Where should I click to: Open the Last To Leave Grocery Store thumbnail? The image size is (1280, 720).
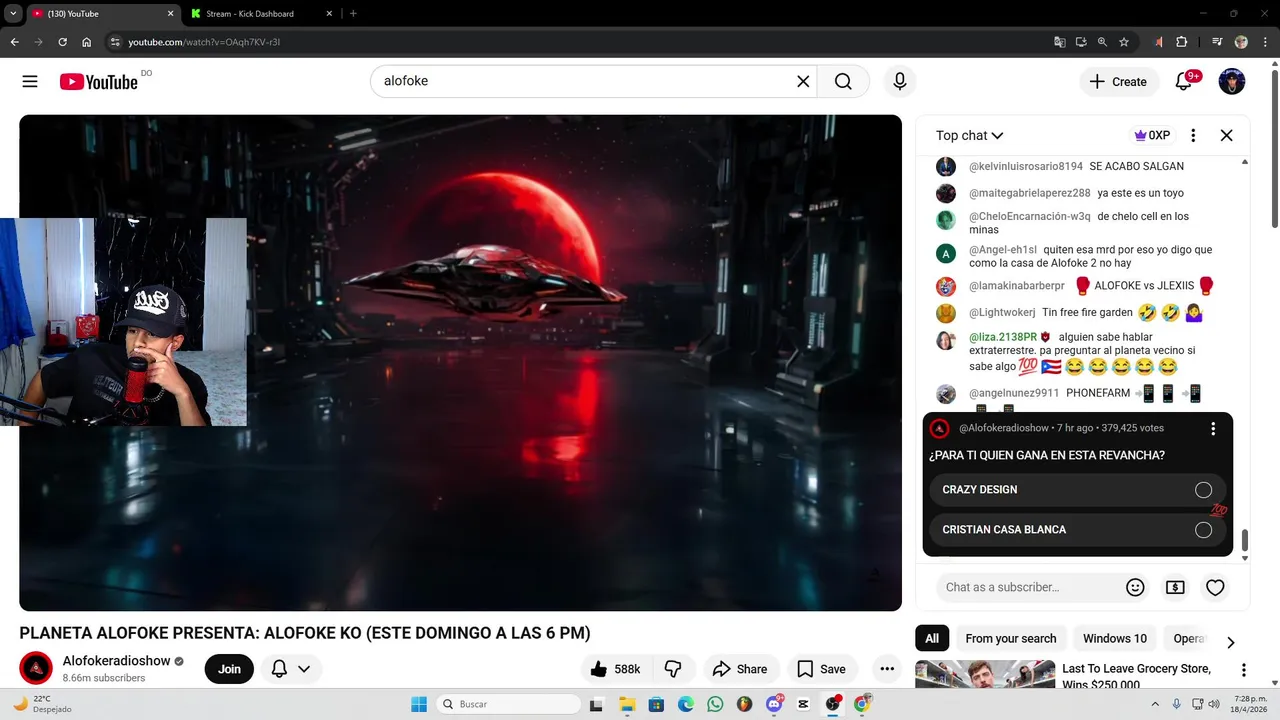(x=985, y=674)
